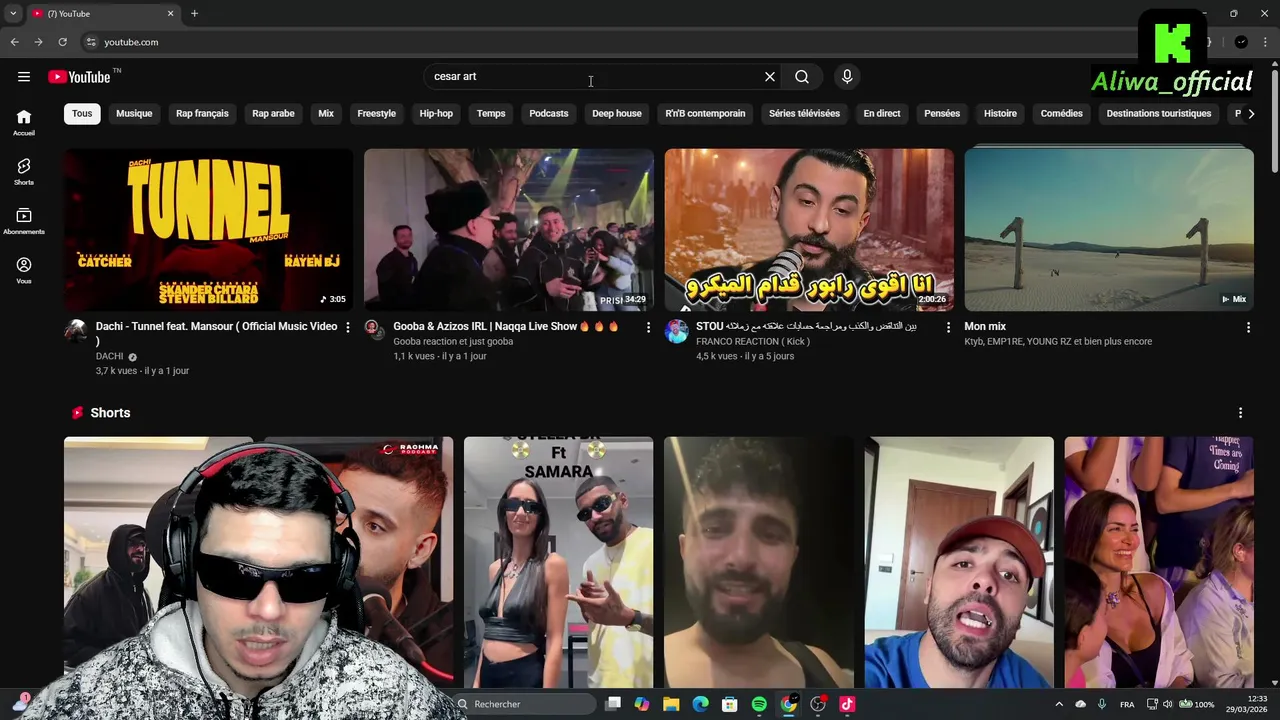This screenshot has height=720, width=1280.
Task: Select the Destinations touristiques filter chip
Action: pyautogui.click(x=1159, y=114)
